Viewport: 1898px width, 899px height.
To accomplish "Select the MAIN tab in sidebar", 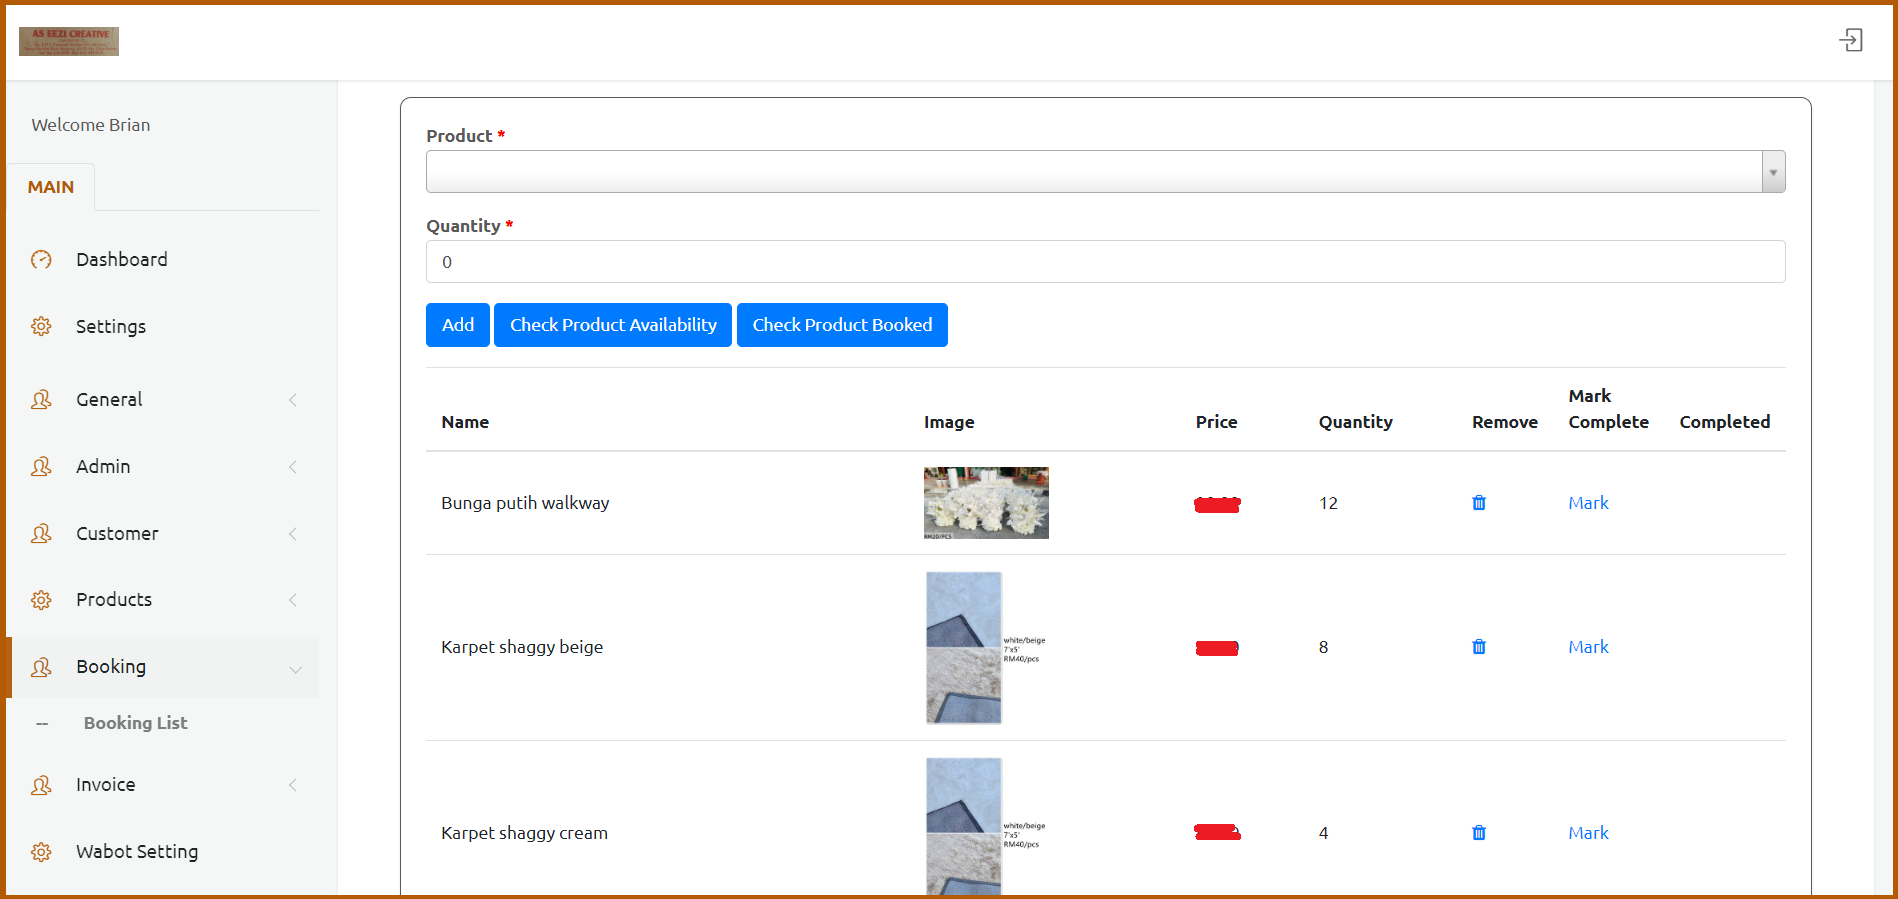I will (51, 187).
